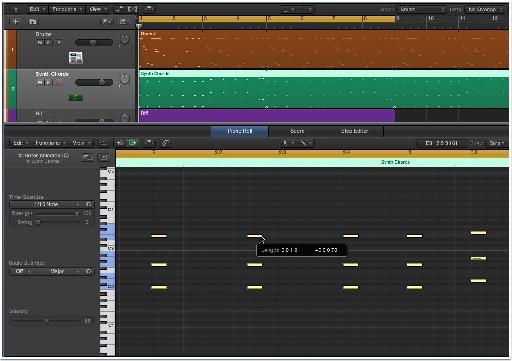Select the pointer tool in piano roll

click(x=287, y=143)
